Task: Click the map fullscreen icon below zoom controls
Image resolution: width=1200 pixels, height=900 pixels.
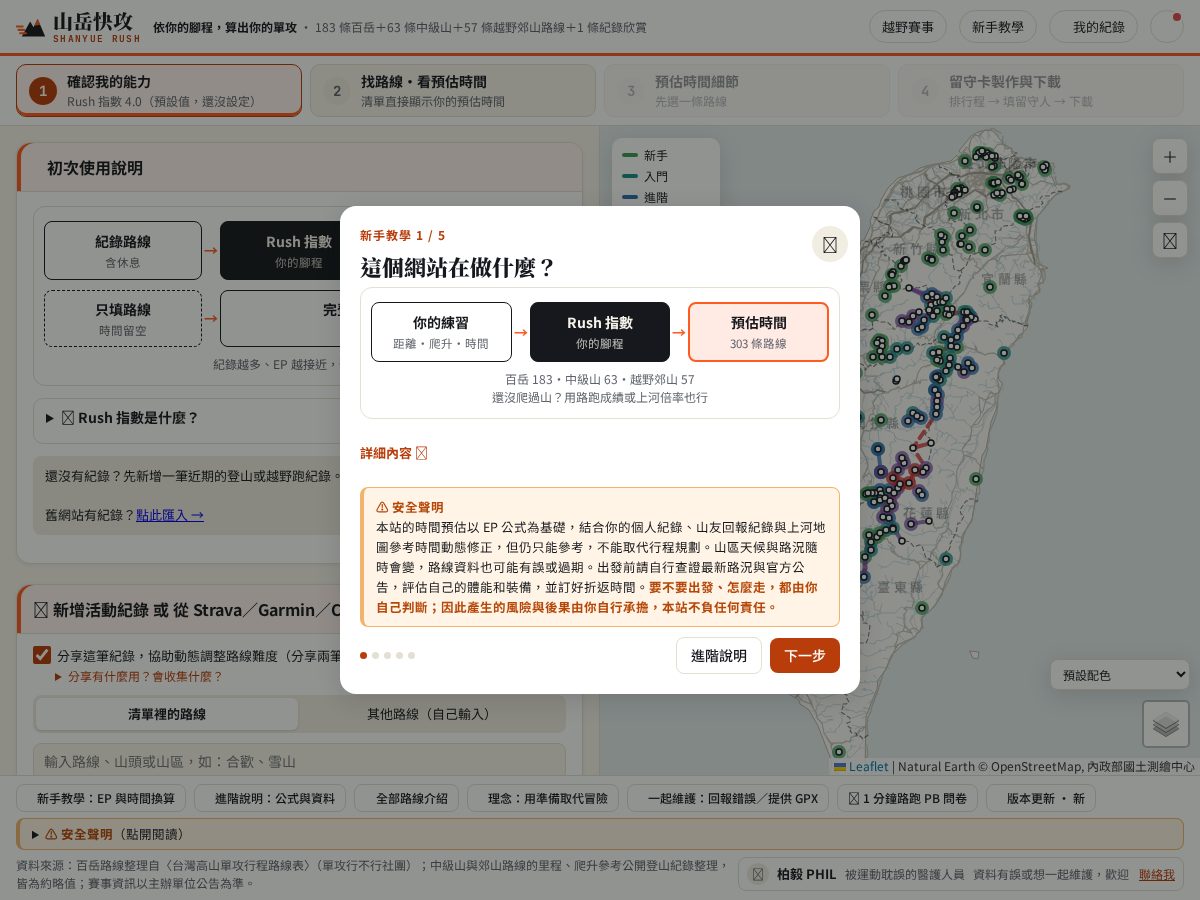Action: (1169, 240)
